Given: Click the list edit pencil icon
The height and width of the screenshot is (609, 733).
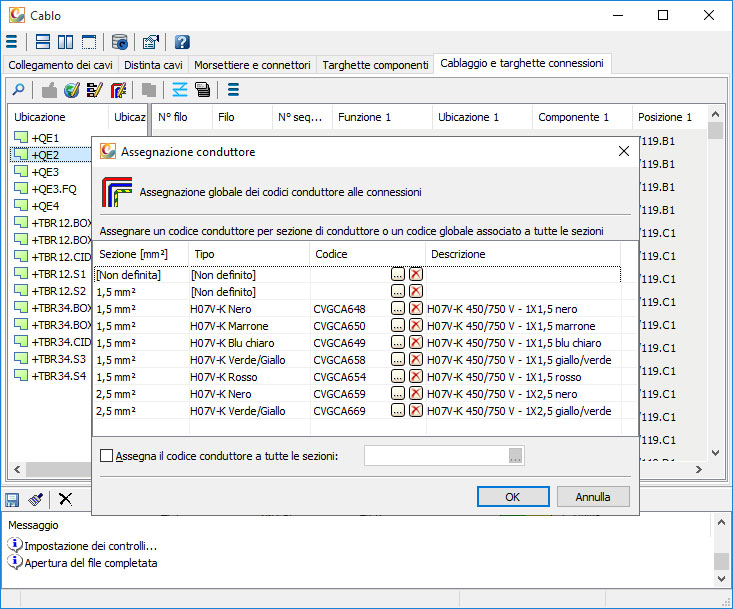Looking at the screenshot, I should (x=95, y=89).
